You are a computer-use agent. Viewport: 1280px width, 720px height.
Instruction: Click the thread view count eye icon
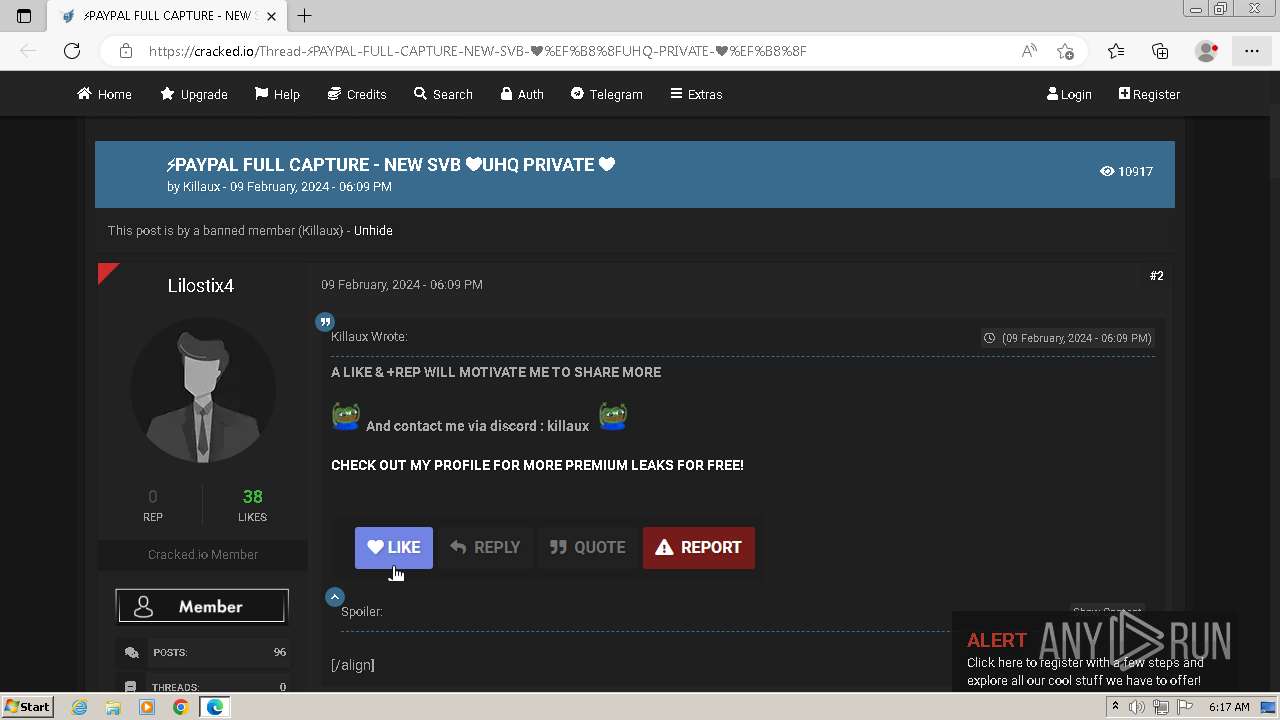[1107, 171]
